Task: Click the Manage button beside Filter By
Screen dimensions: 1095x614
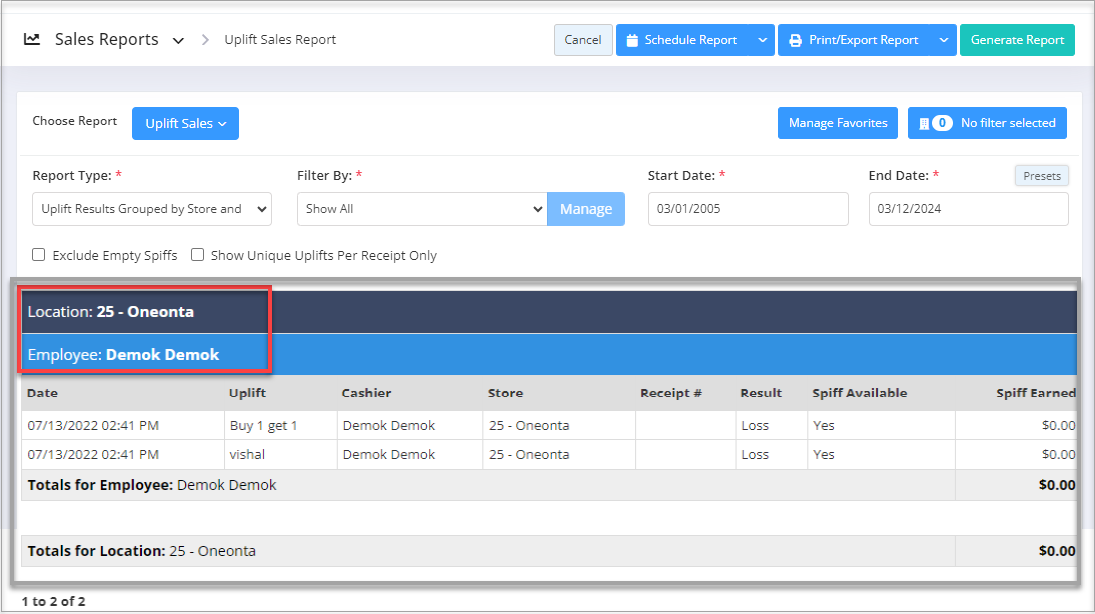Action: point(586,209)
